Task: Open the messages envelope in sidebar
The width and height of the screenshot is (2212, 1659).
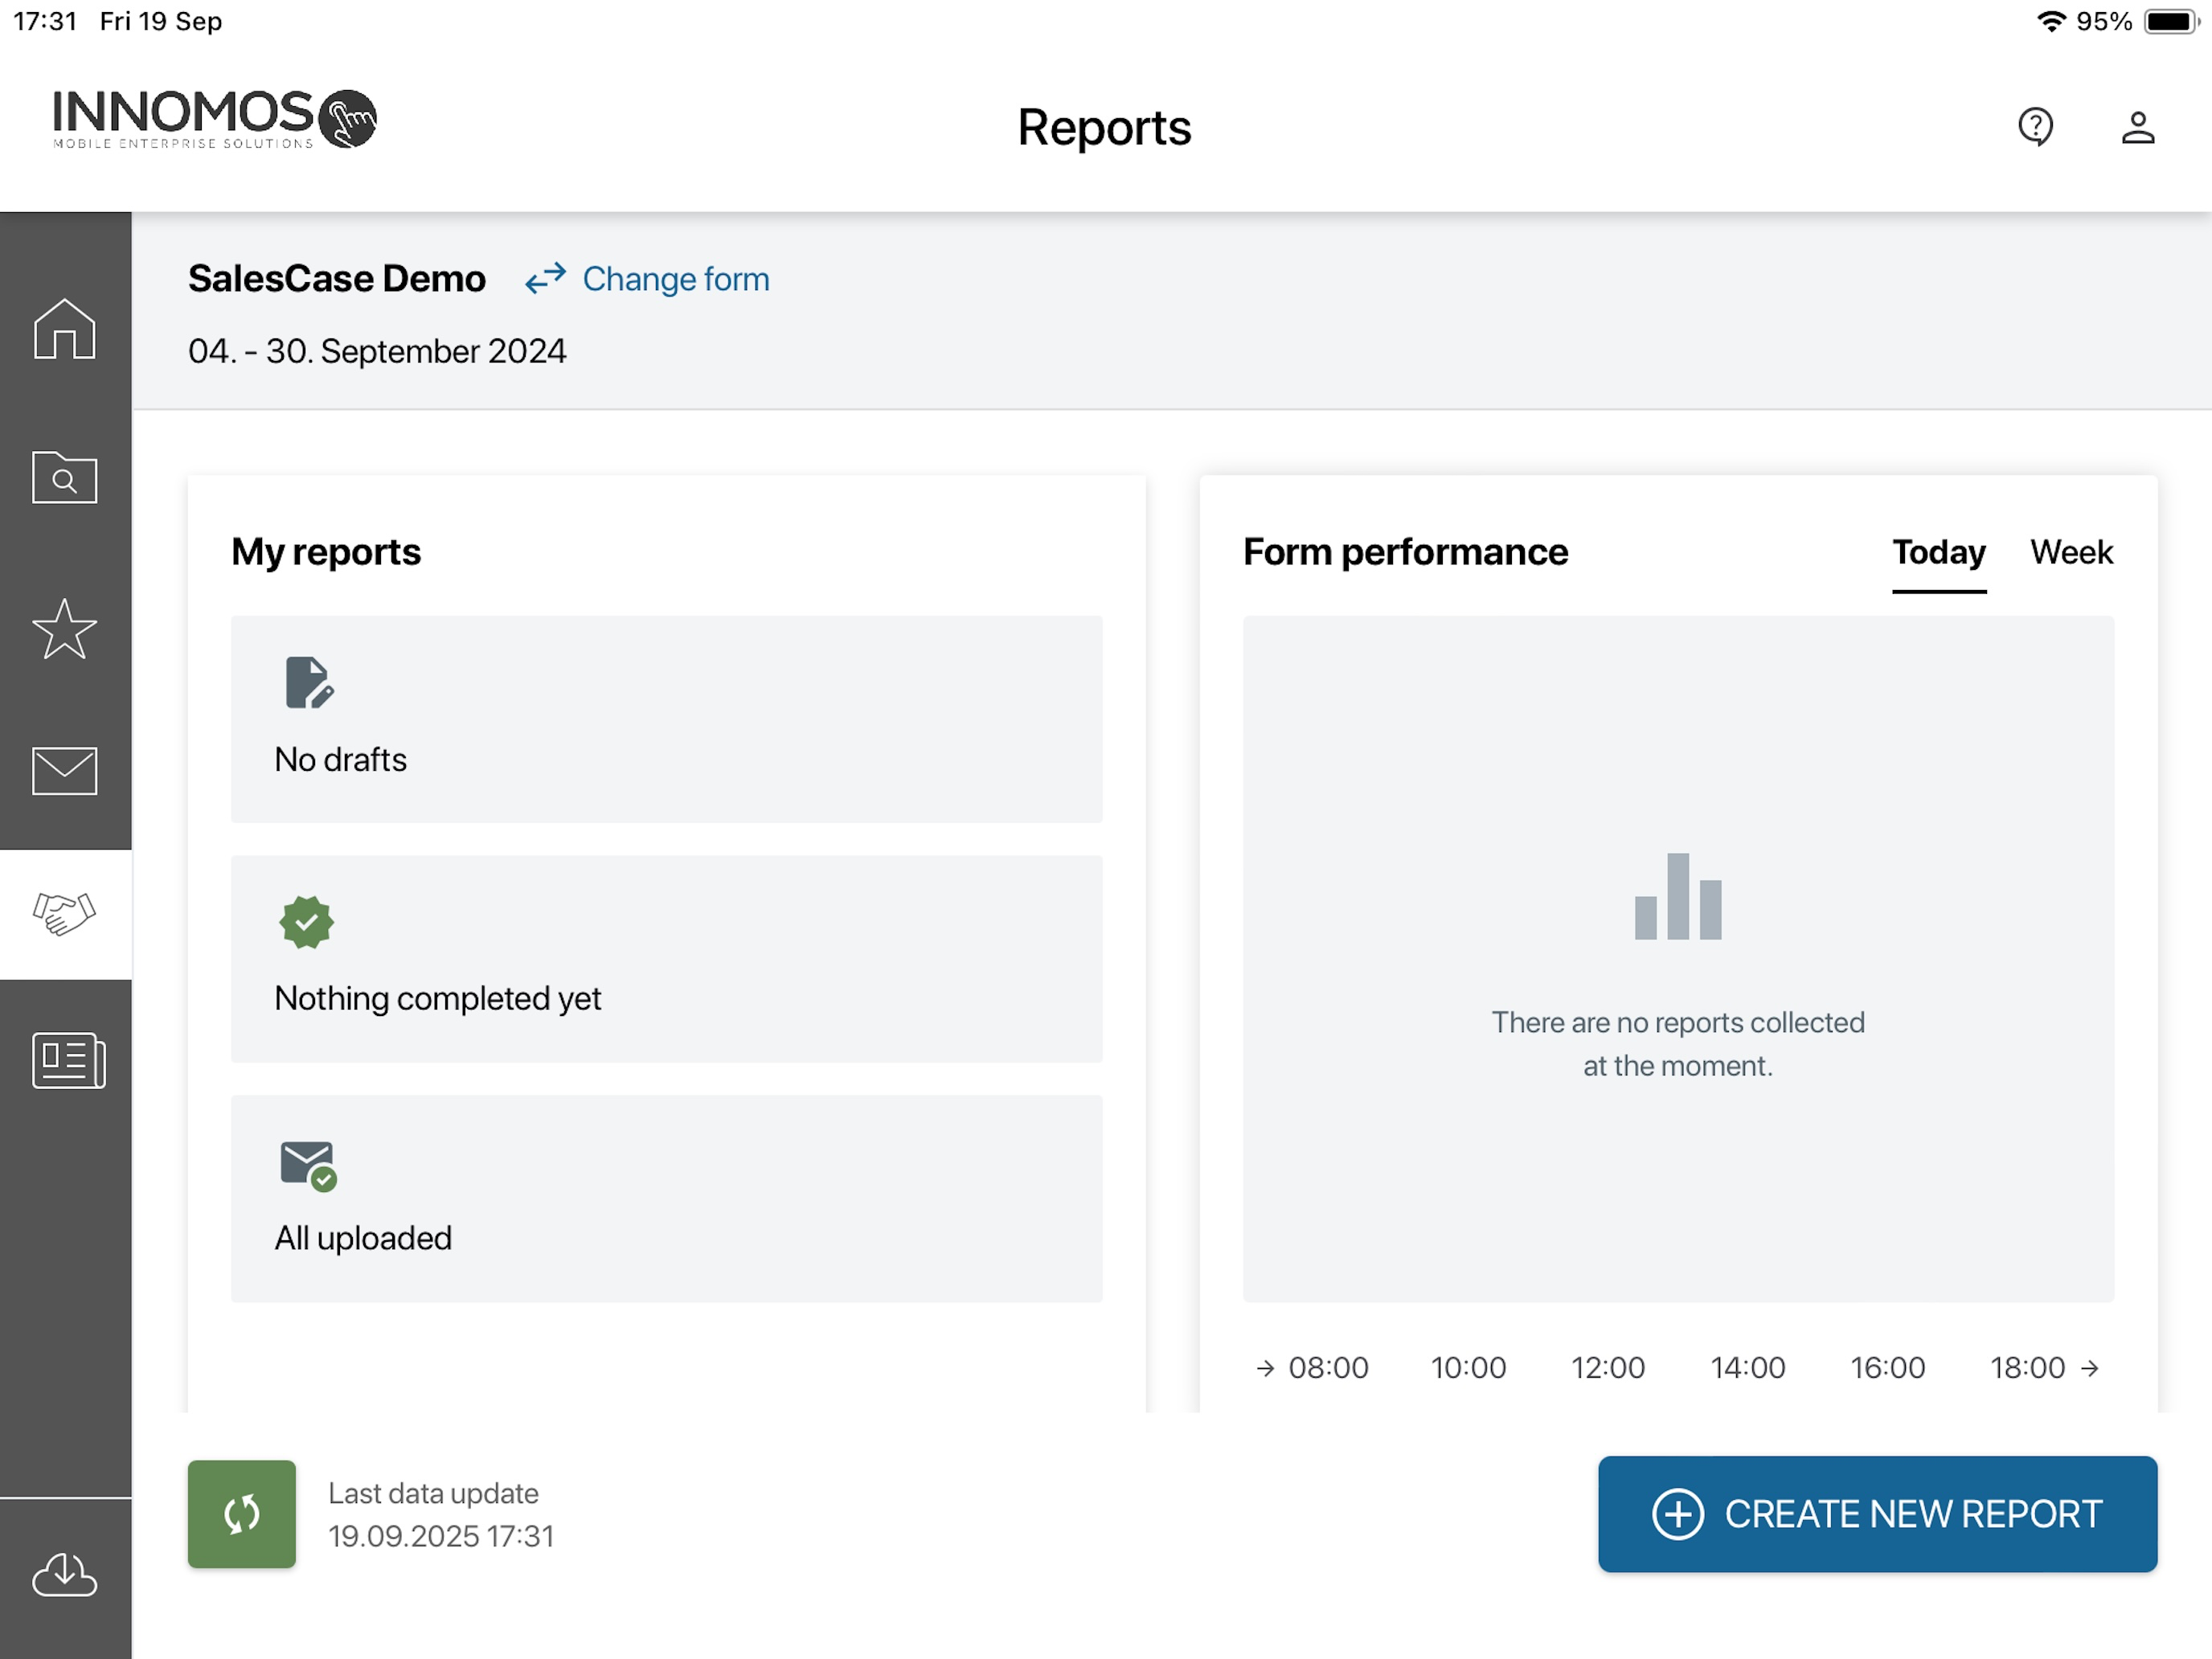Action: [x=65, y=771]
